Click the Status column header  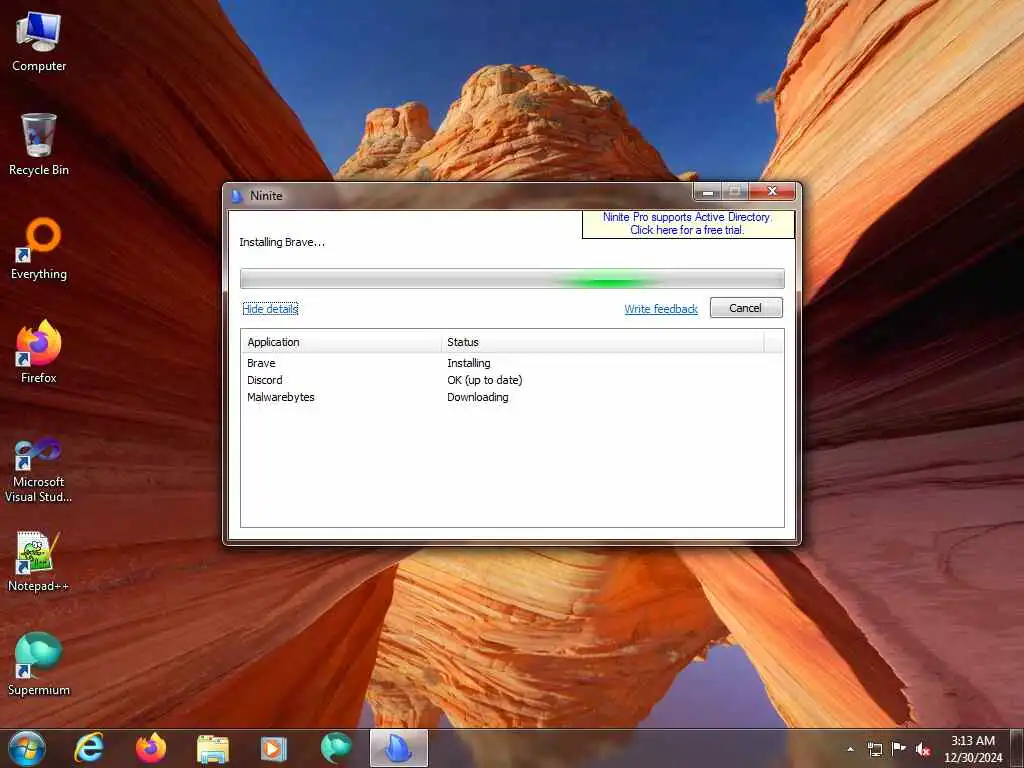602,342
